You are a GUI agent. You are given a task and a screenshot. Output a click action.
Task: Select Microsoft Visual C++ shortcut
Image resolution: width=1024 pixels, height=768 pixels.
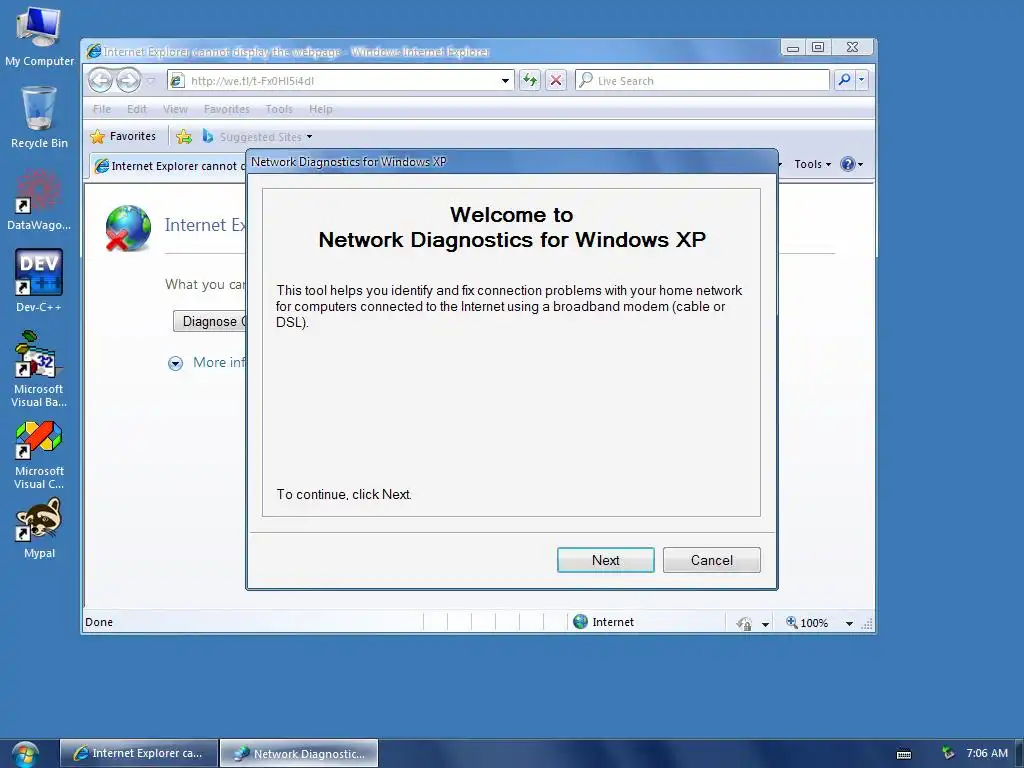pos(39,455)
